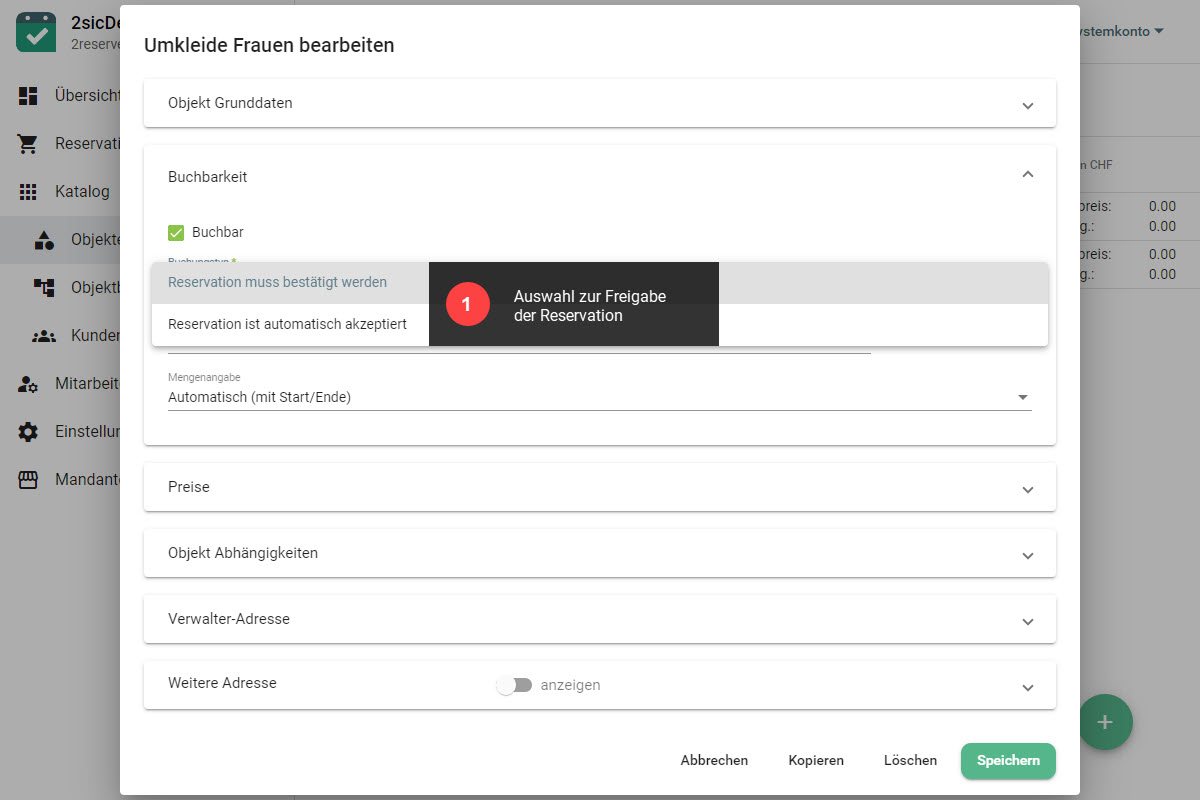
Task: Click the Reservation shopping cart icon
Action: 28,144
